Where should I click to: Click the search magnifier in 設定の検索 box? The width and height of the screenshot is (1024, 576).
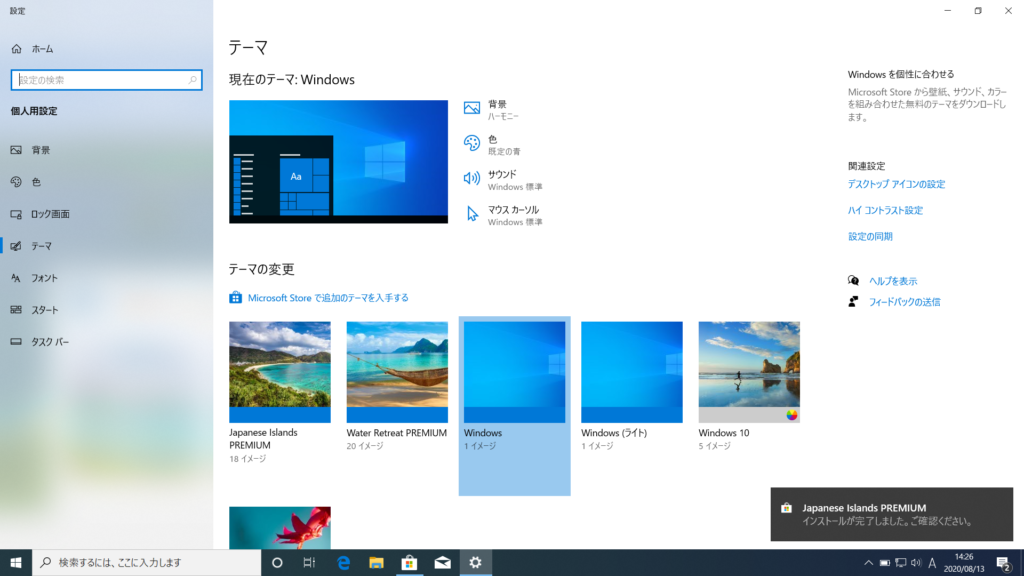click(192, 80)
